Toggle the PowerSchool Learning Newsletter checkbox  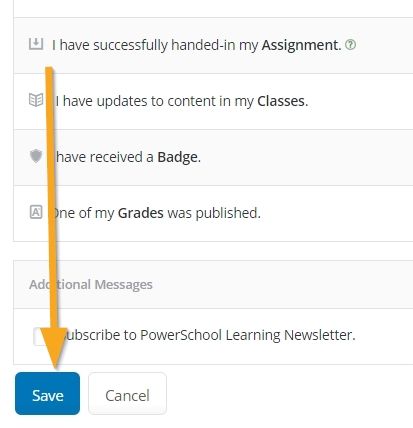(38, 337)
